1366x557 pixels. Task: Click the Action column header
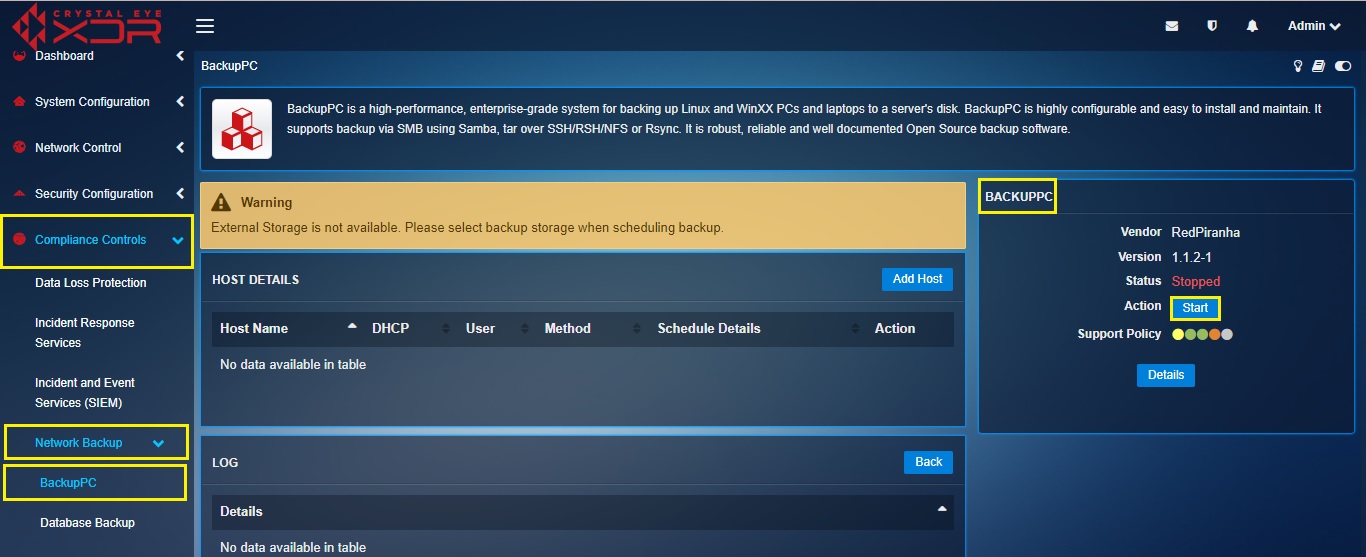(x=895, y=328)
